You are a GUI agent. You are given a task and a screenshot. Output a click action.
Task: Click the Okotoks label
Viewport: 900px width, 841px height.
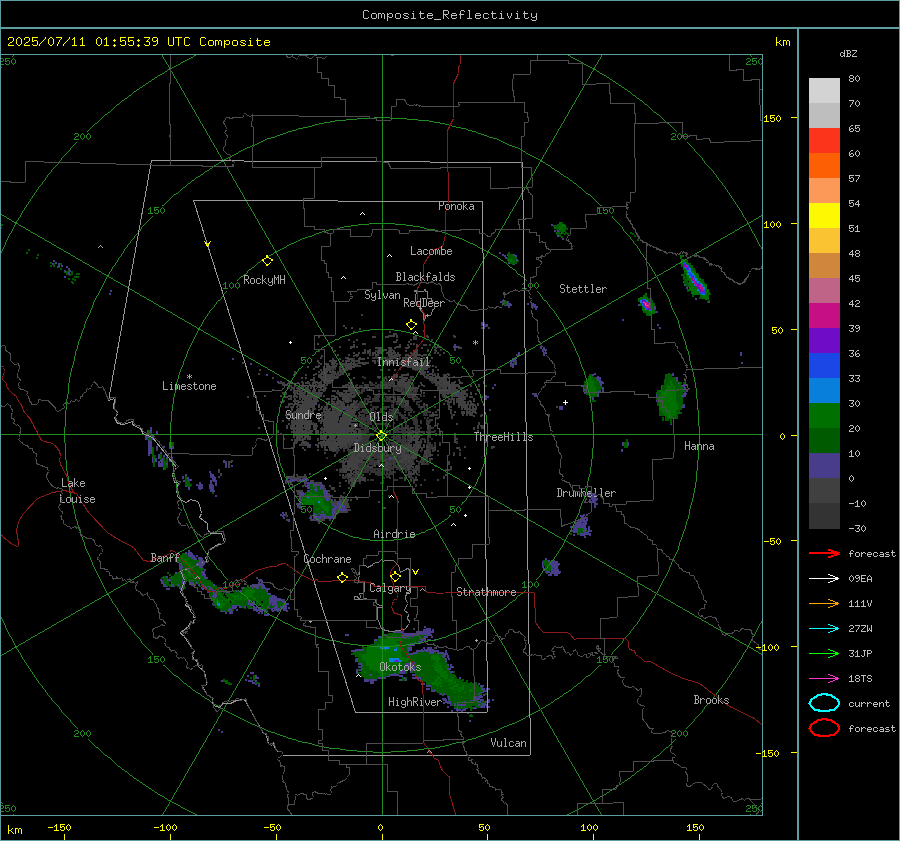[400, 667]
